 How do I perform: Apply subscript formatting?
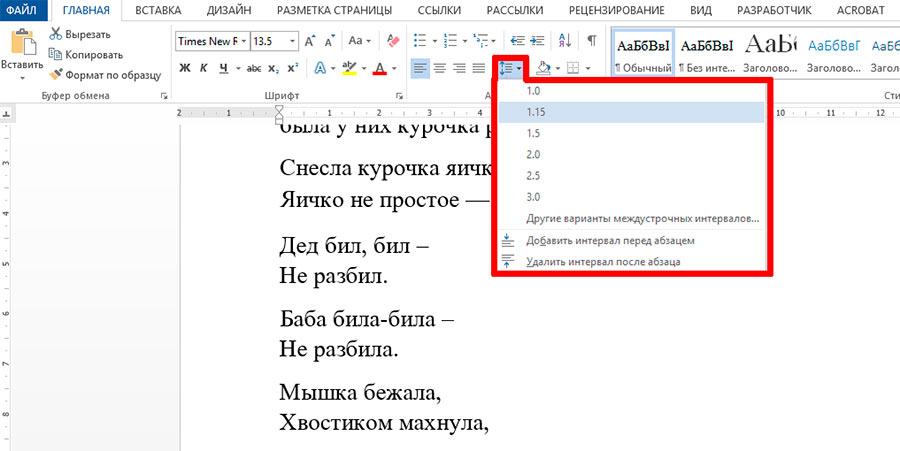pyautogui.click(x=274, y=68)
